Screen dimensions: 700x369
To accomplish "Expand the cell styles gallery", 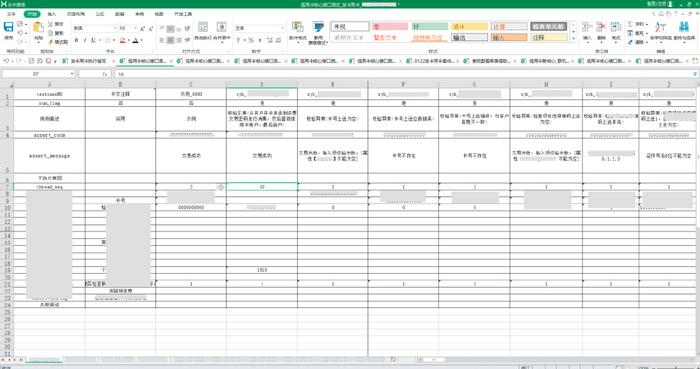I will [x=574, y=39].
